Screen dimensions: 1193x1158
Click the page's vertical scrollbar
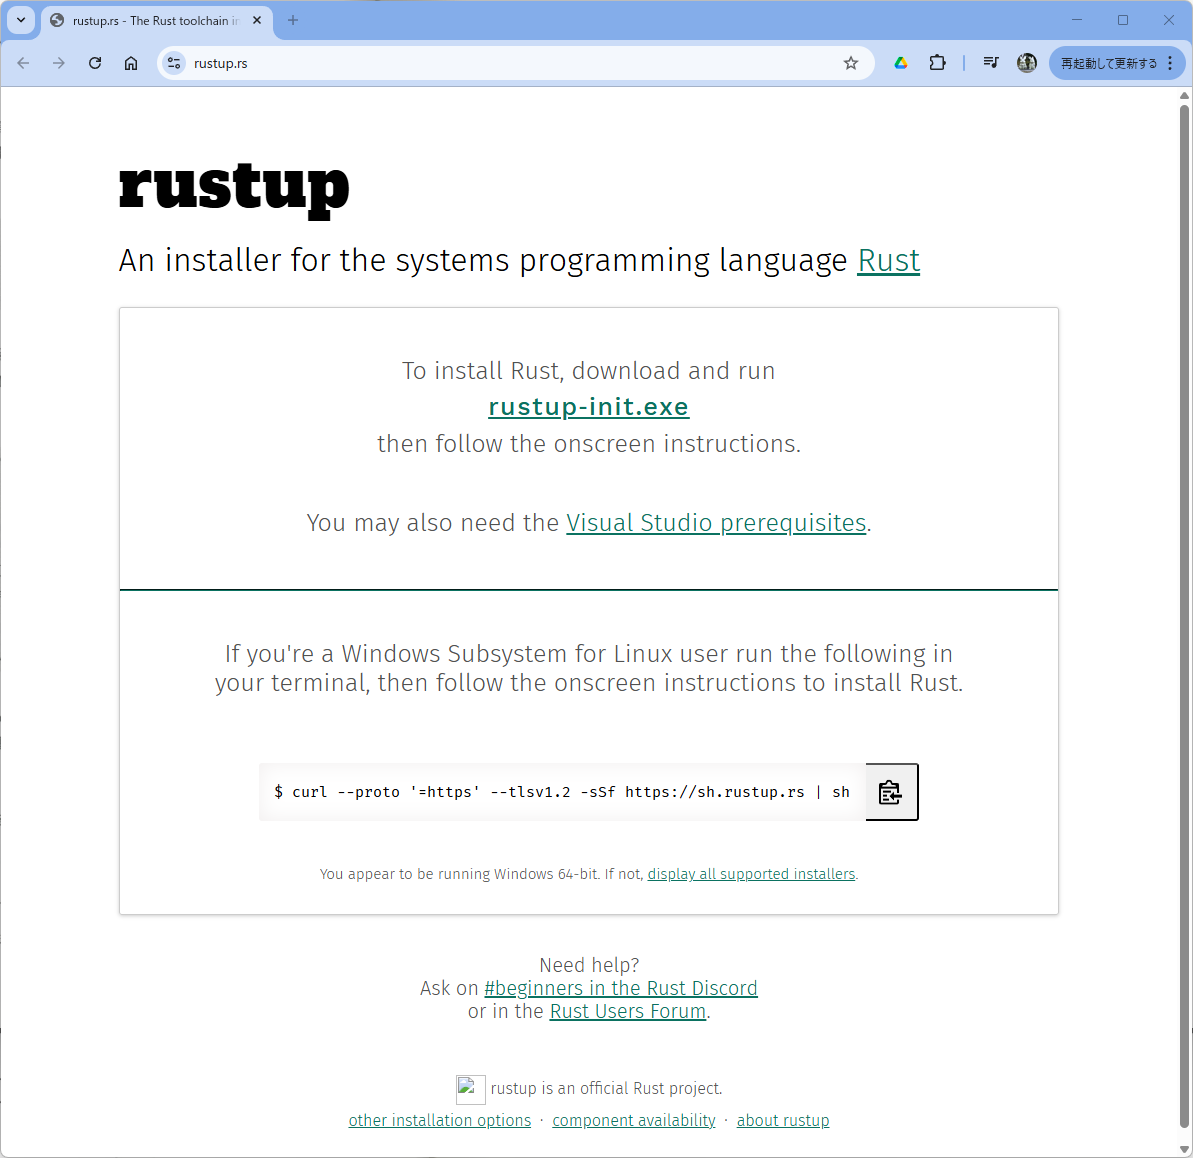[x=1184, y=600]
